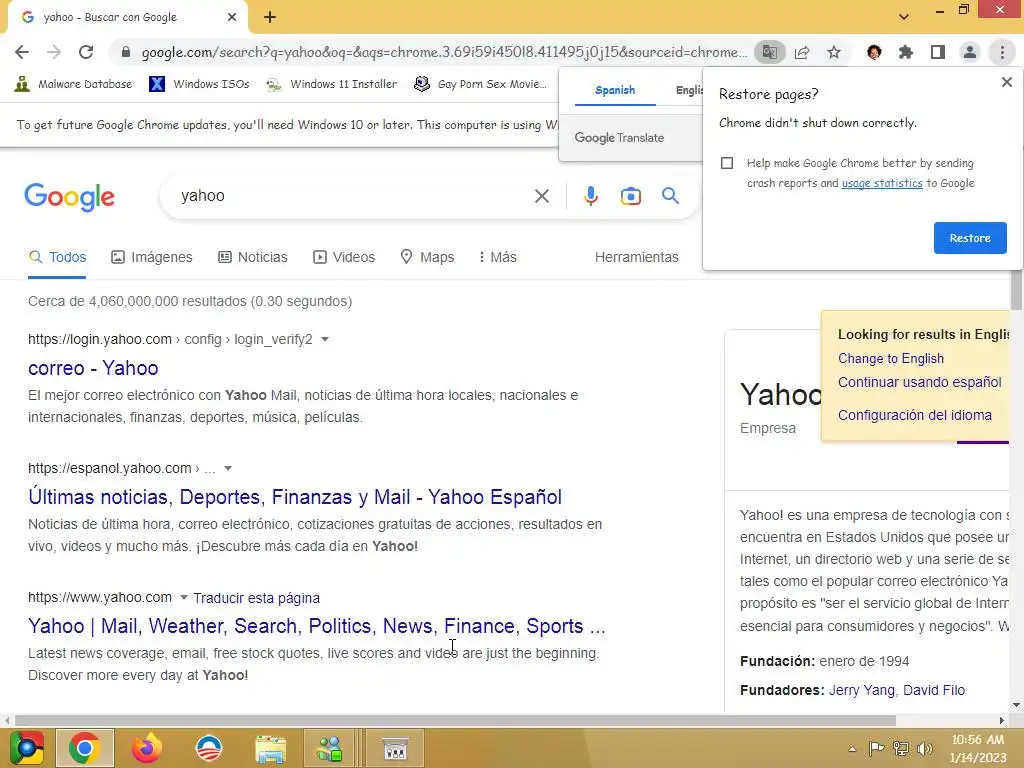Click into the yahoo search input field
Screen dimensions: 1024x768
pyautogui.click(x=353, y=196)
